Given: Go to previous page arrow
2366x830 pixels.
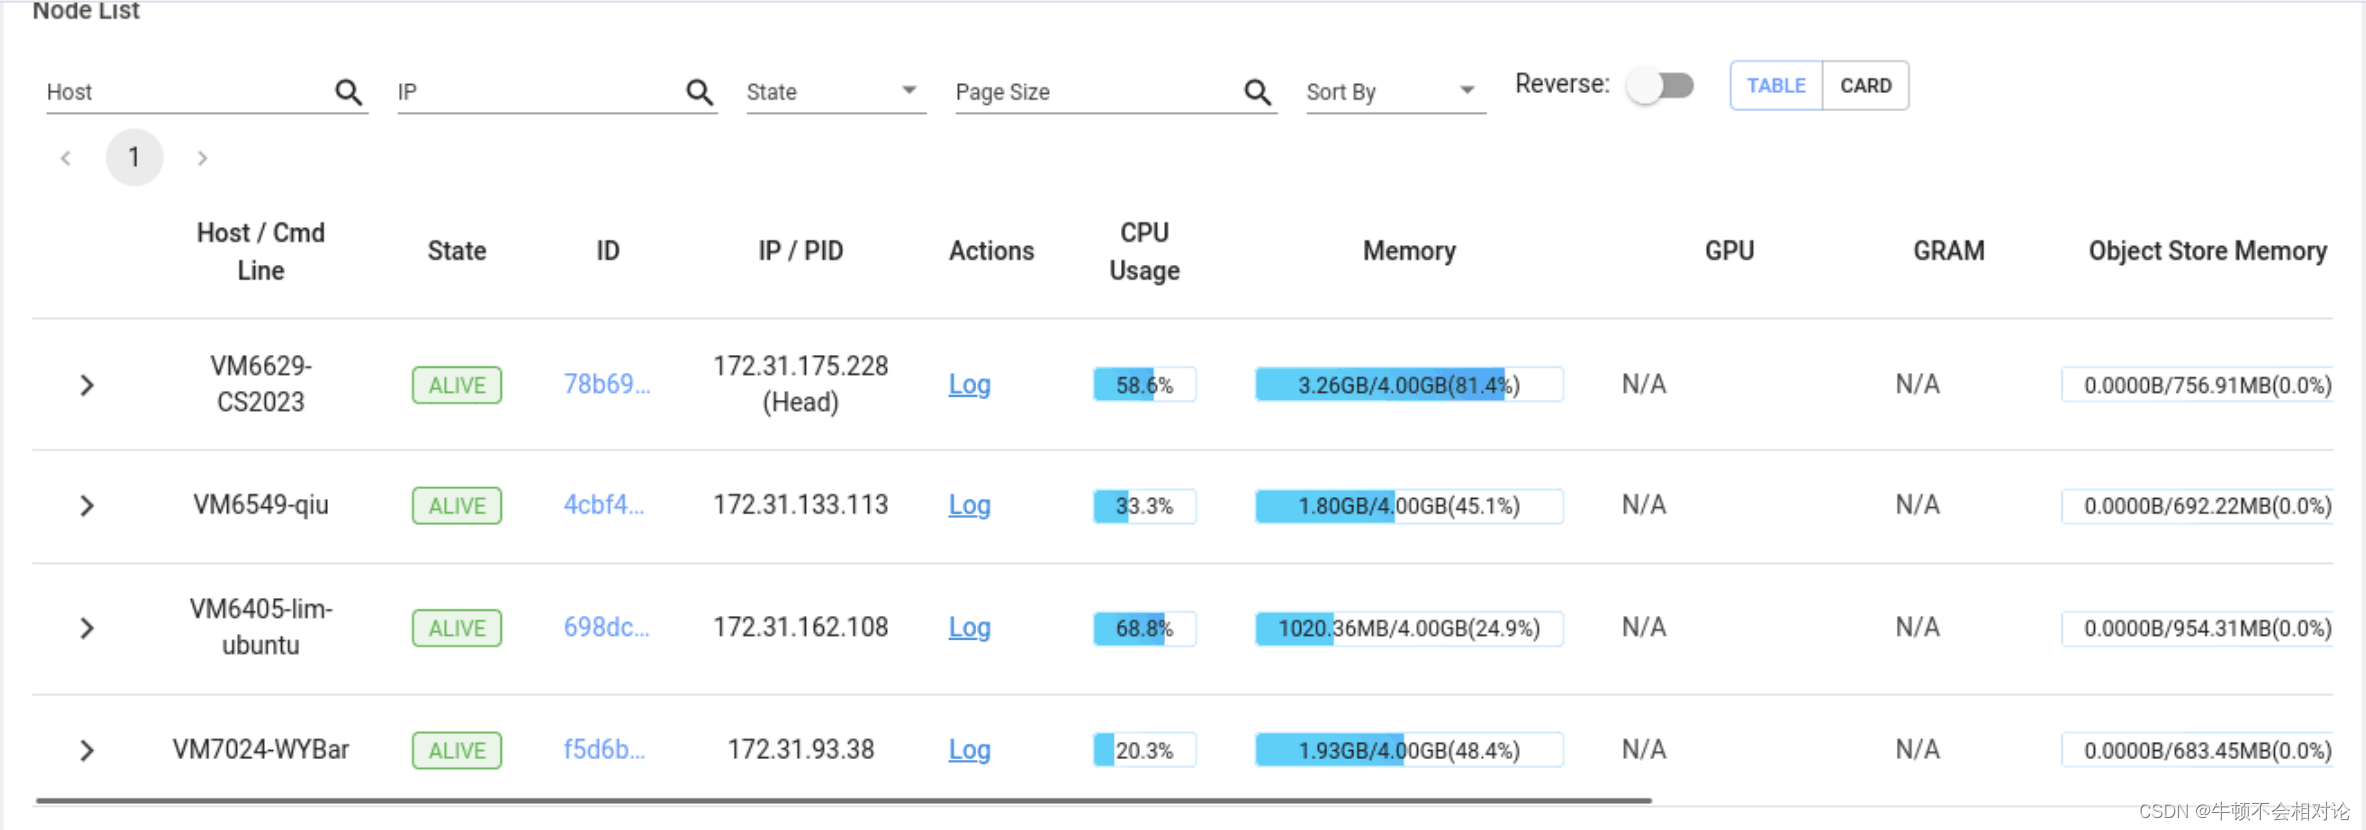Looking at the screenshot, I should click(66, 158).
